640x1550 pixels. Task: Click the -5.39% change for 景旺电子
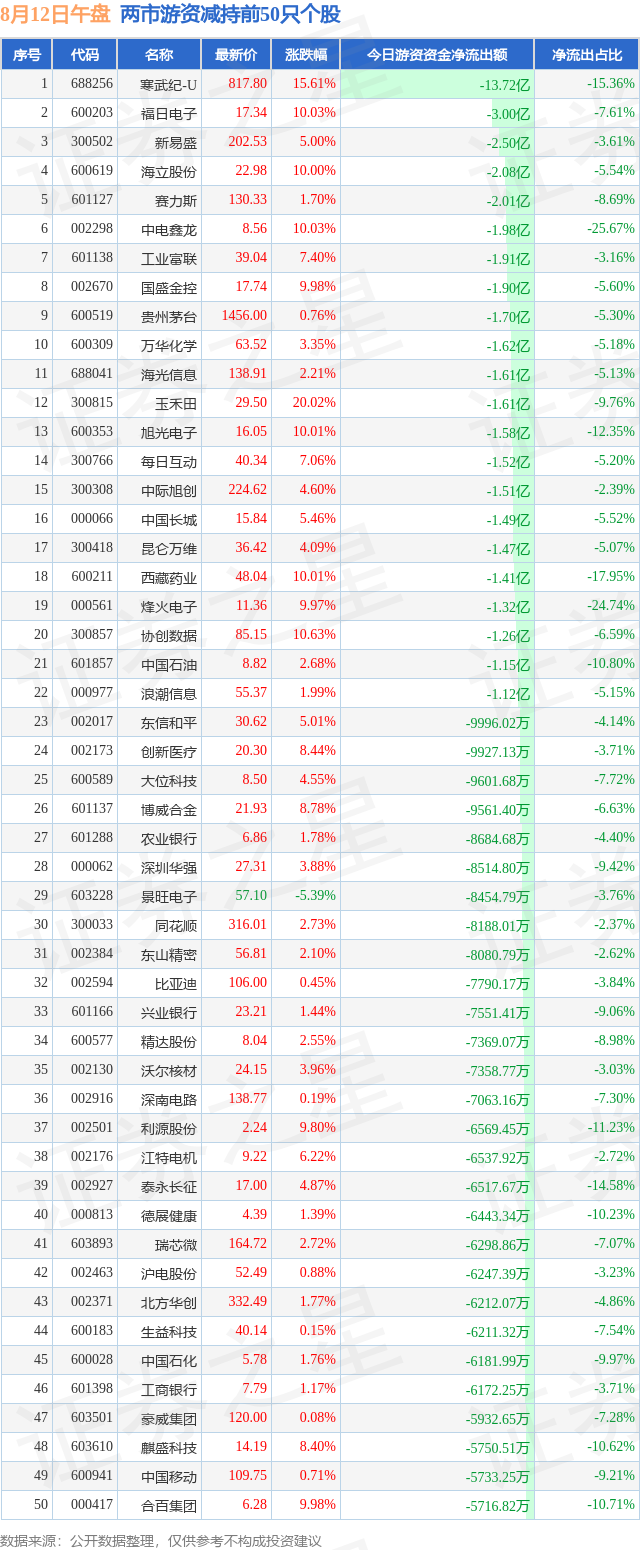point(313,897)
